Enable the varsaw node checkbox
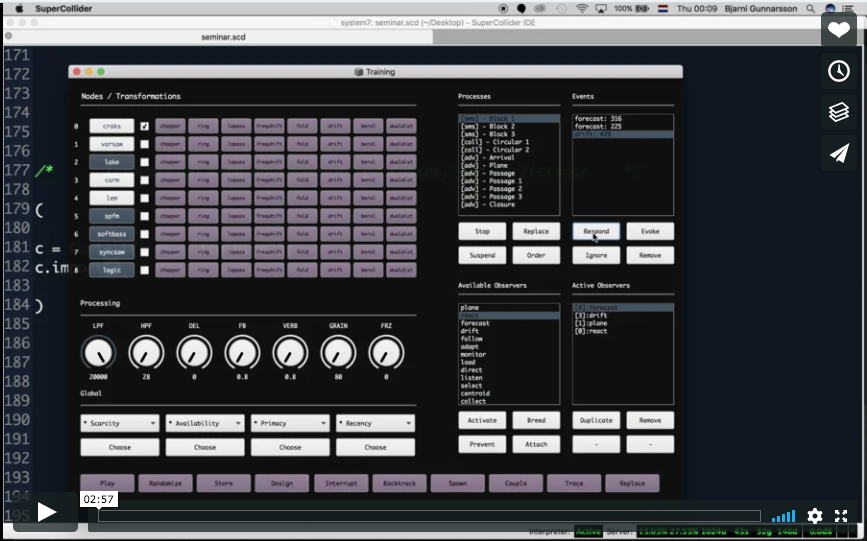The width and height of the screenshot is (867, 541). pos(144,144)
